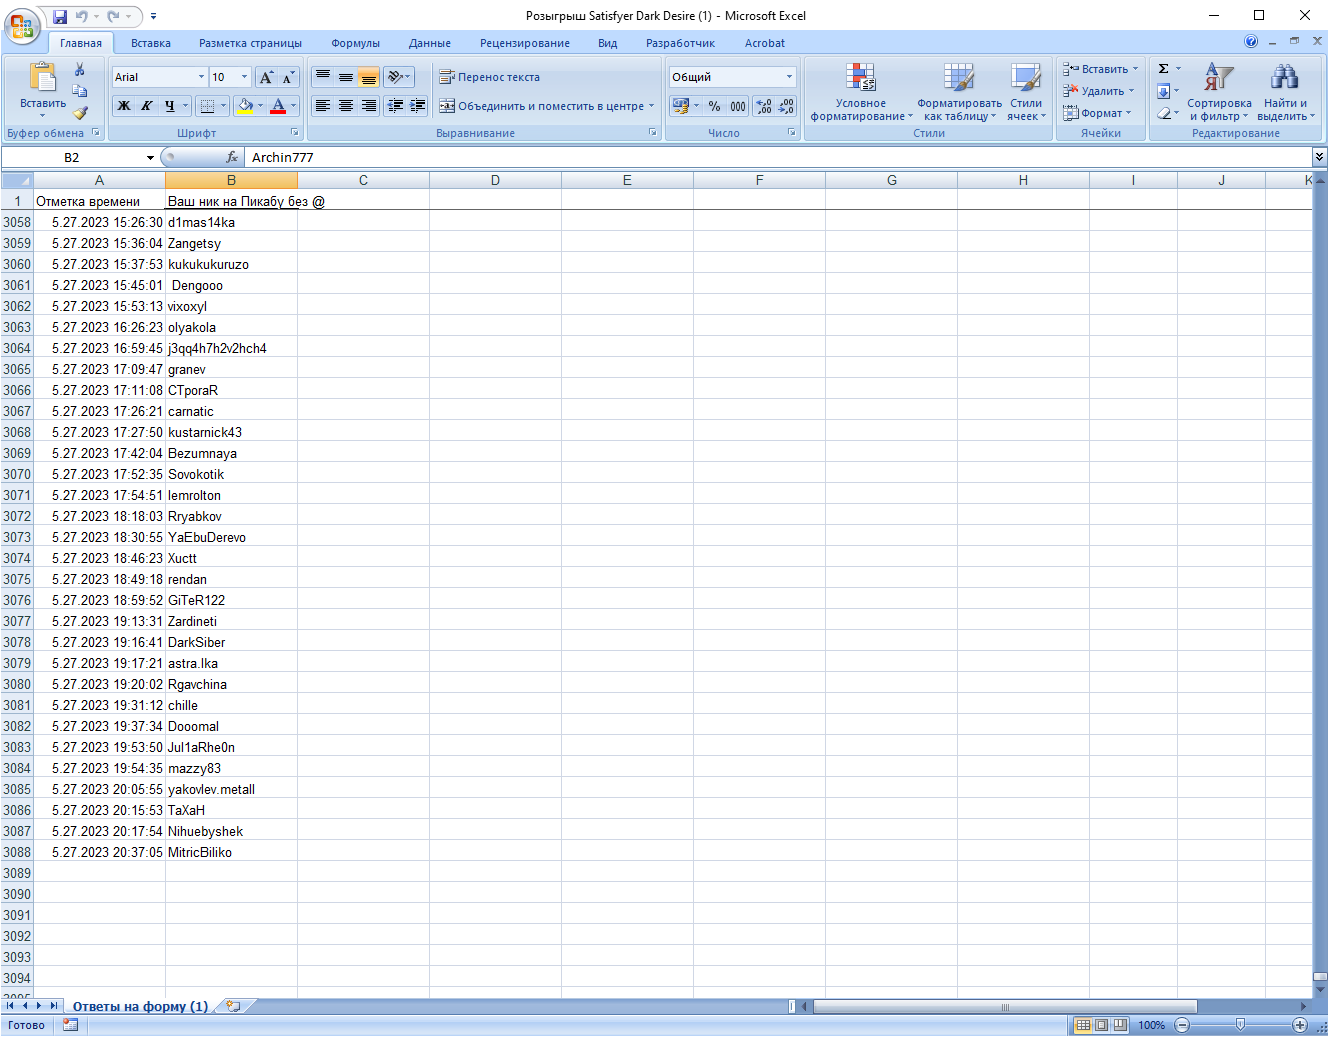The width and height of the screenshot is (1329, 1037).
Task: Open Условное форматирование styles menu
Action: 860,94
